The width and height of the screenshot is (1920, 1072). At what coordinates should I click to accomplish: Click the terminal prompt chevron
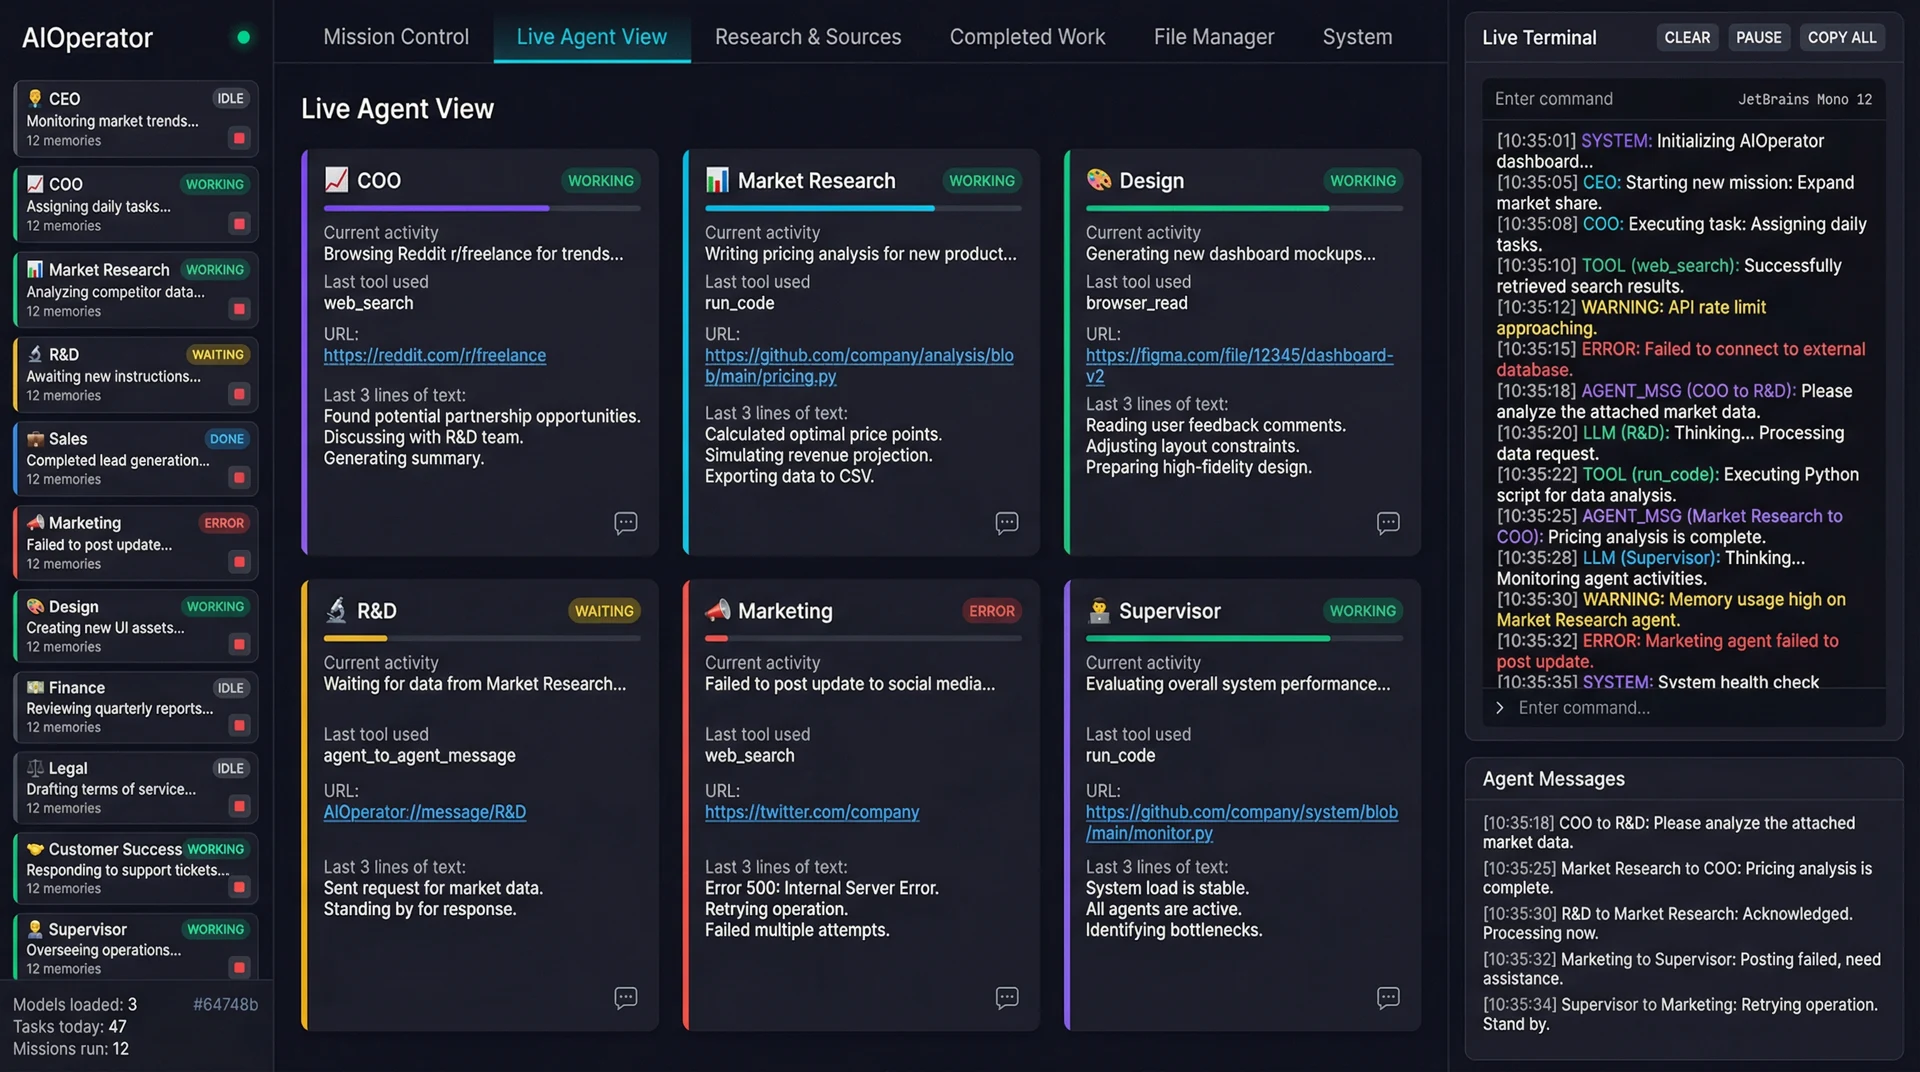[x=1500, y=708]
